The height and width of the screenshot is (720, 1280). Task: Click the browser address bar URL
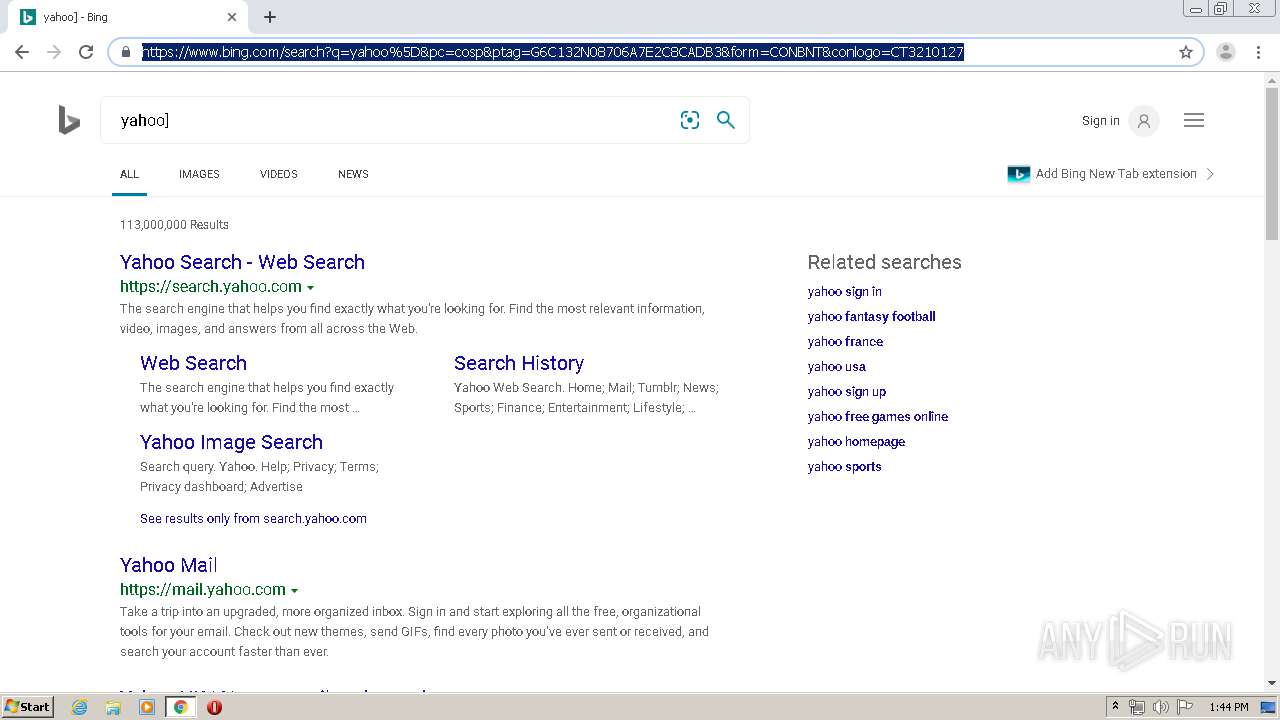click(x=552, y=52)
